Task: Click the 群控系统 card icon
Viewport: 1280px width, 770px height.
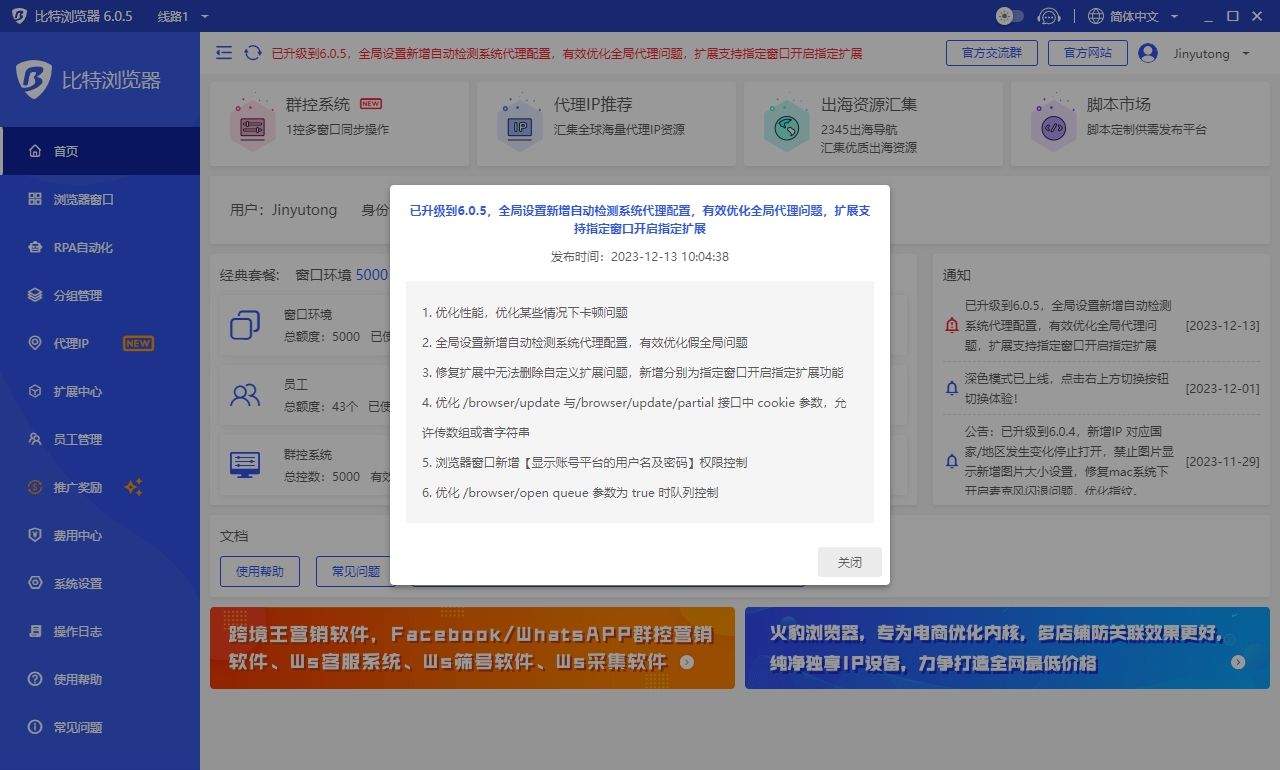Action: point(252,125)
